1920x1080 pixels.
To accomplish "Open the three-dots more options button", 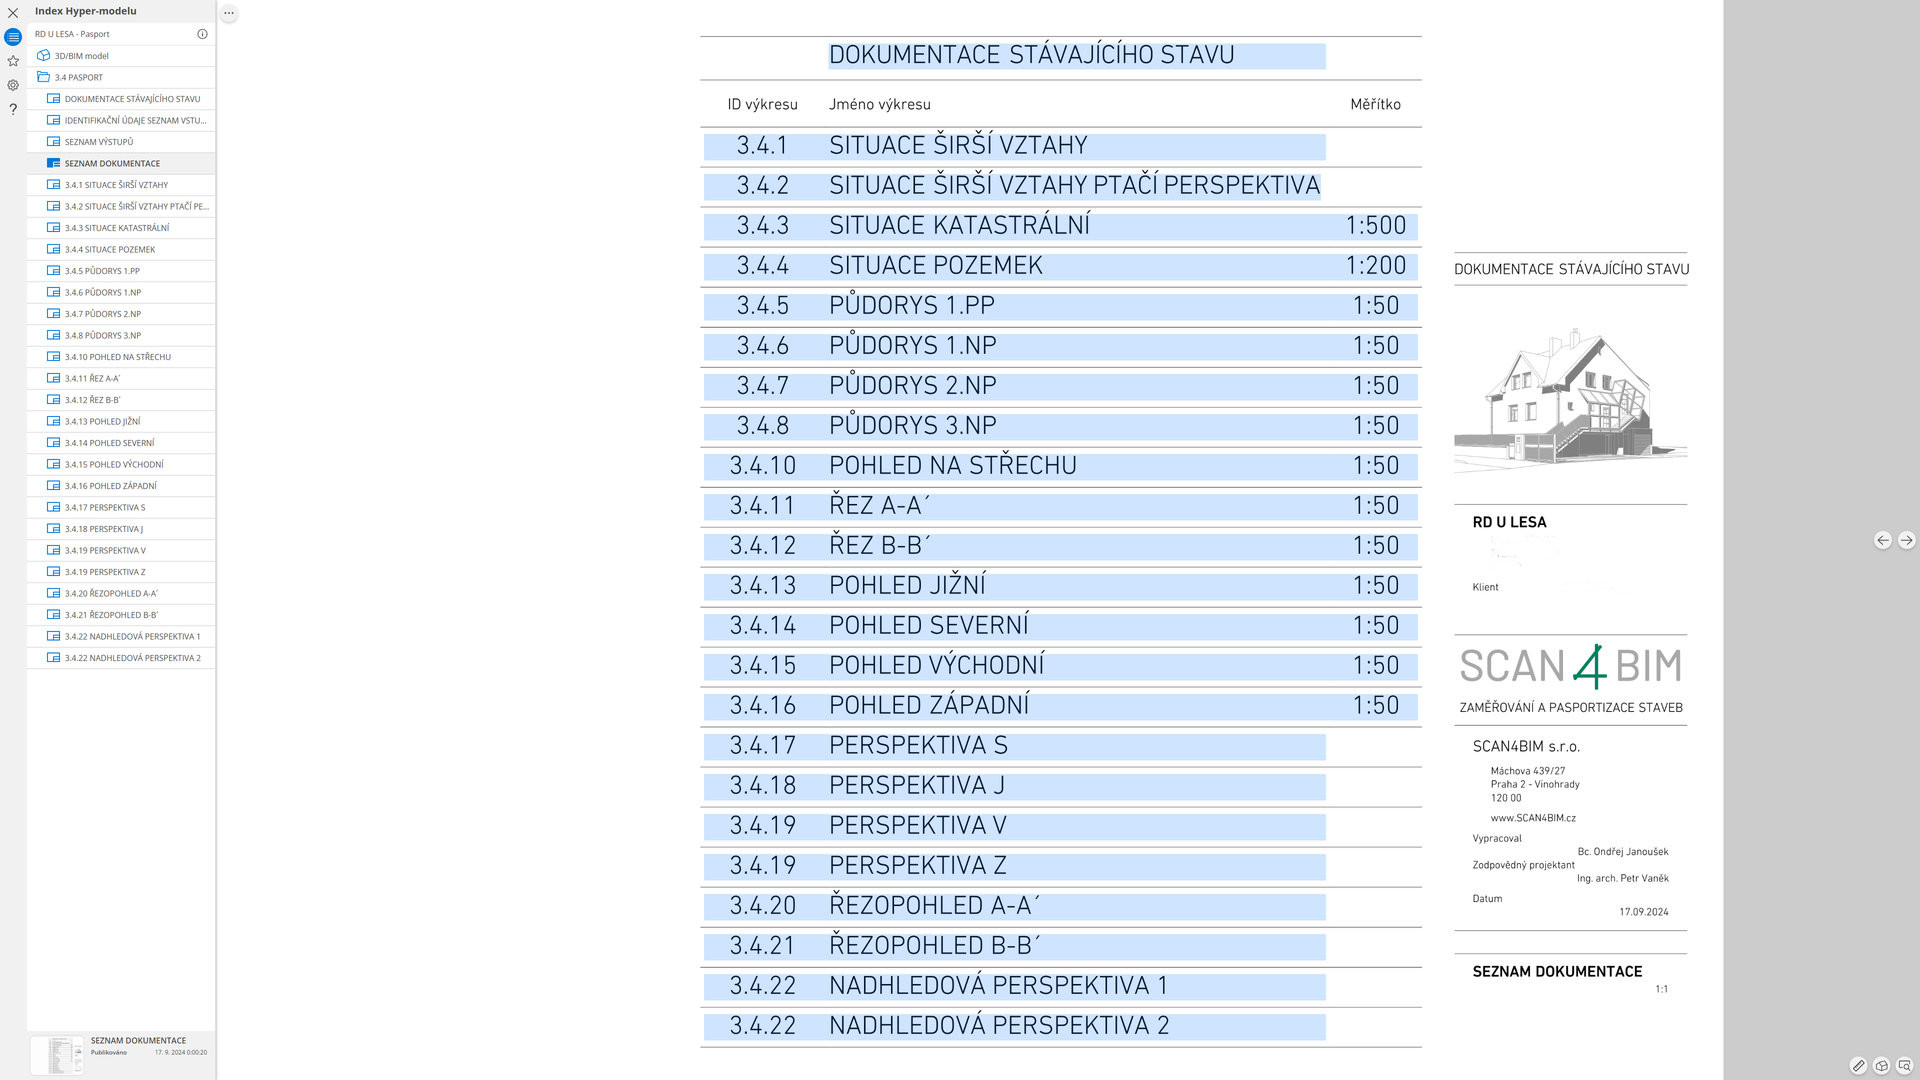I will (229, 13).
